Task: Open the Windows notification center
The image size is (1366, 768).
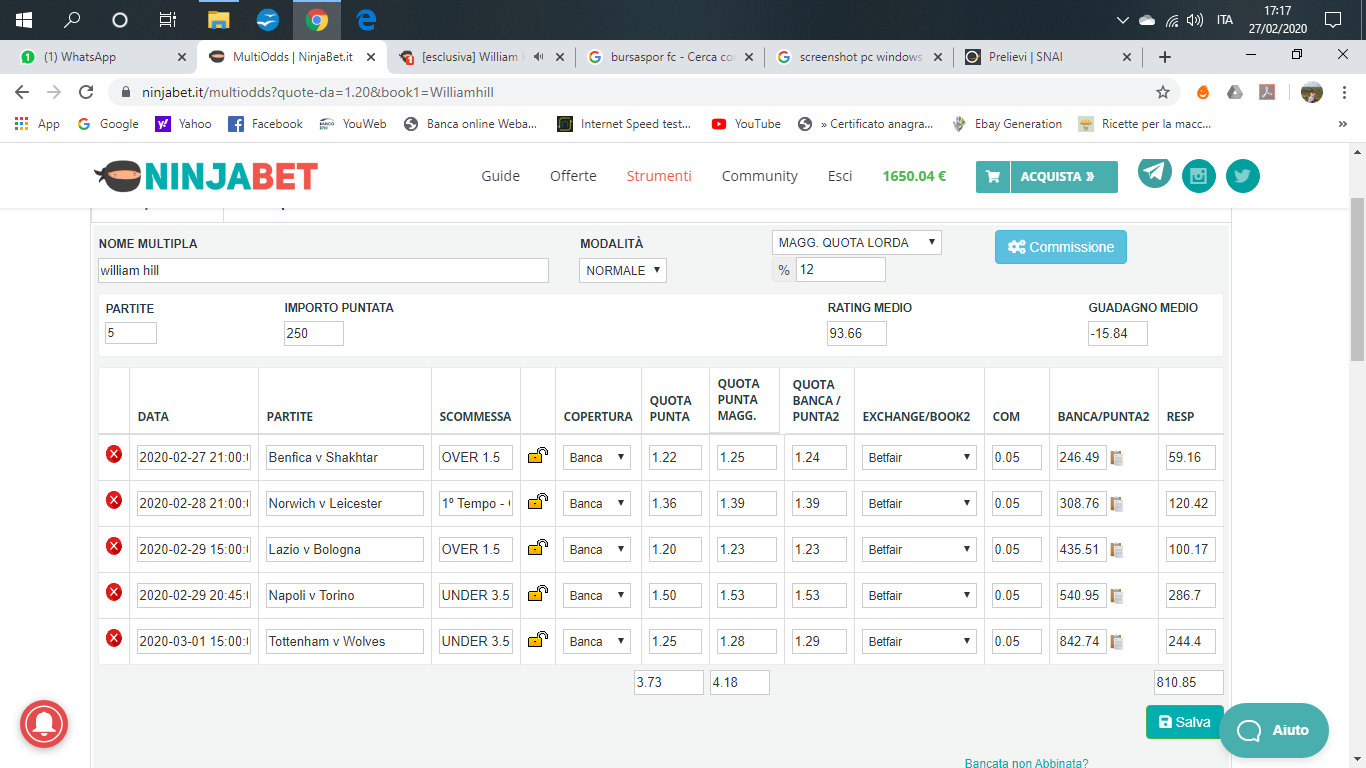Action: (1332, 19)
